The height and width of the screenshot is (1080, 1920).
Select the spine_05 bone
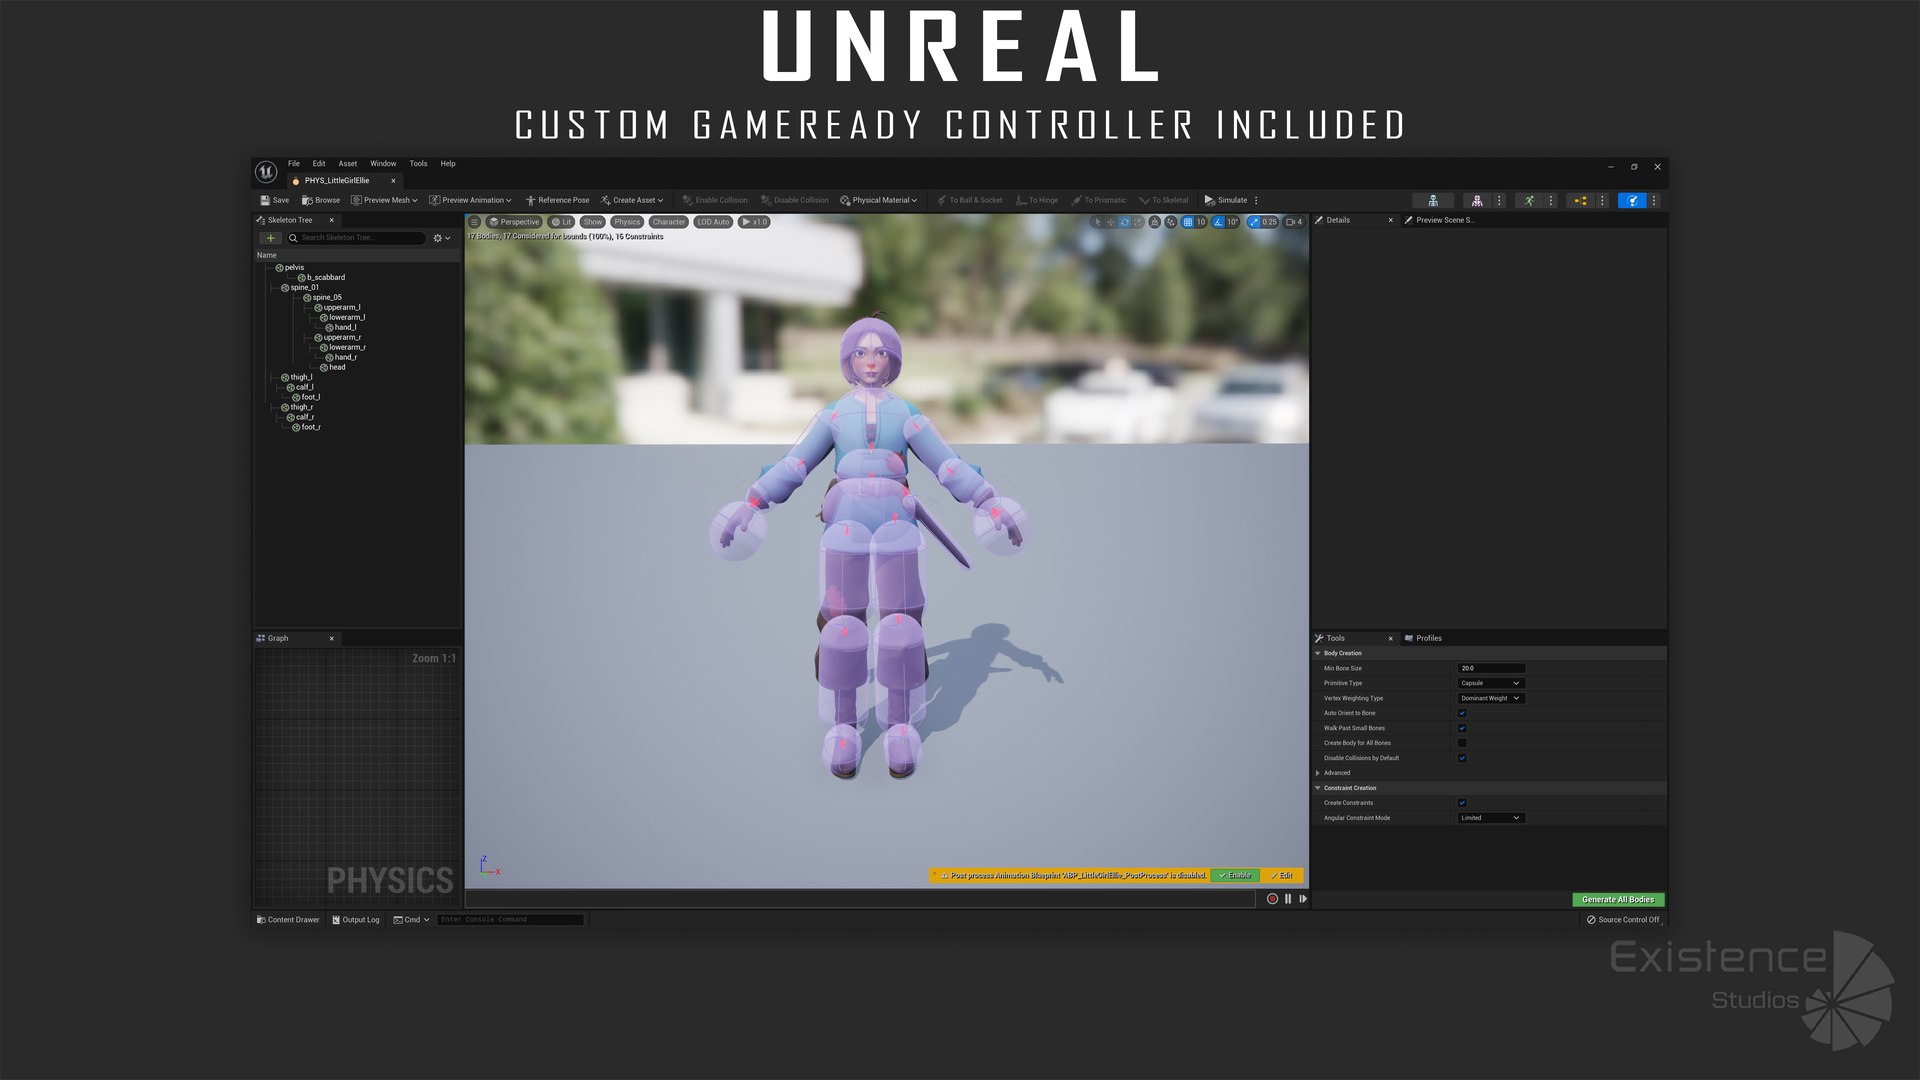(326, 297)
